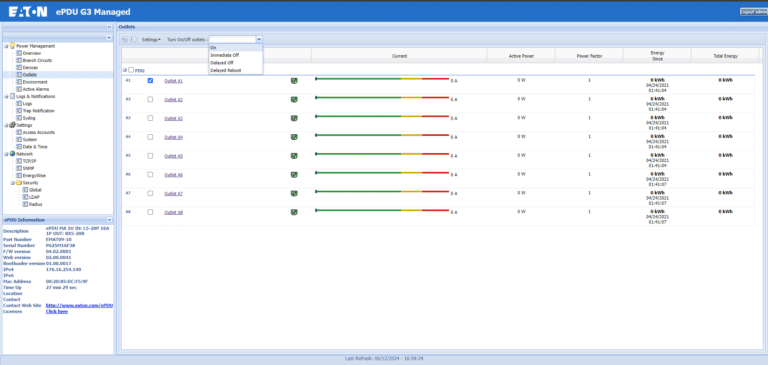The height and width of the screenshot is (365, 768).
Task: Uncheck the Outlet A1 checkbox
Action: [x=150, y=80]
